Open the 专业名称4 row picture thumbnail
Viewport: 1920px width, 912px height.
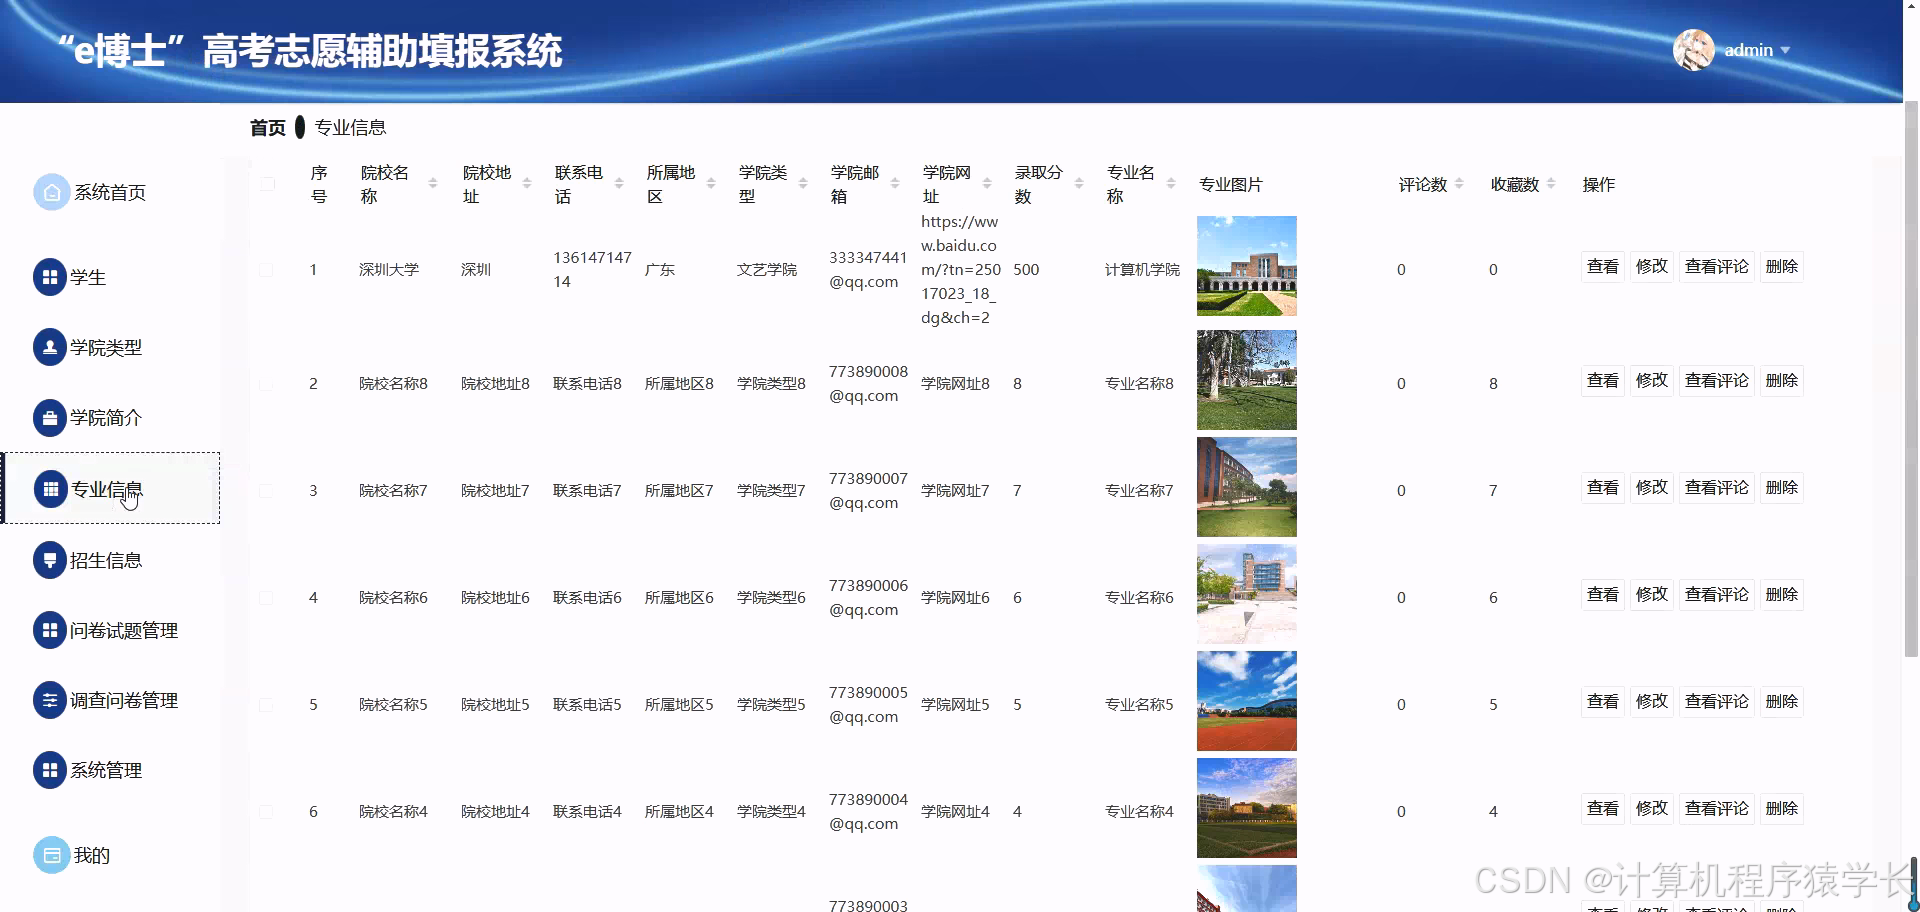pyautogui.click(x=1247, y=808)
